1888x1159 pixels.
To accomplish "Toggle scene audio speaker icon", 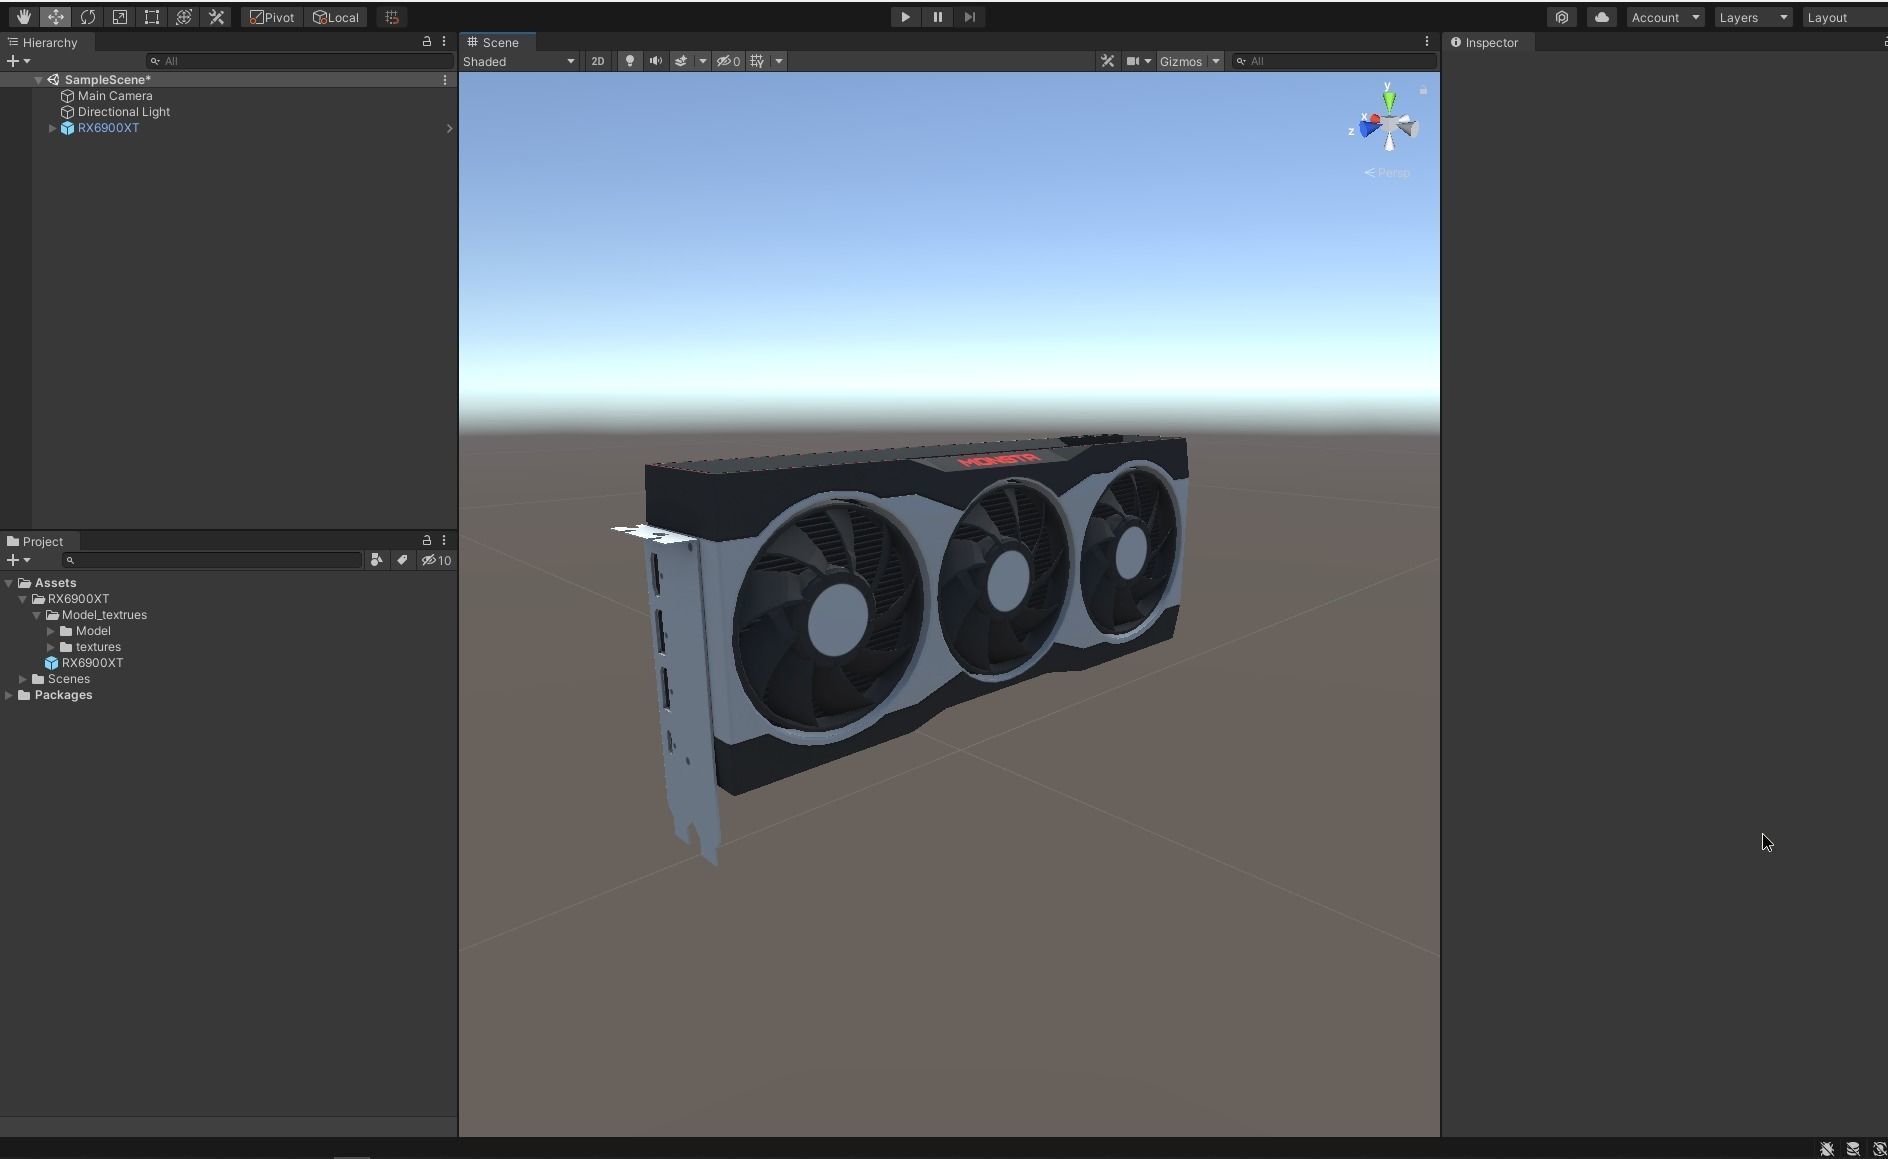I will click(x=655, y=61).
